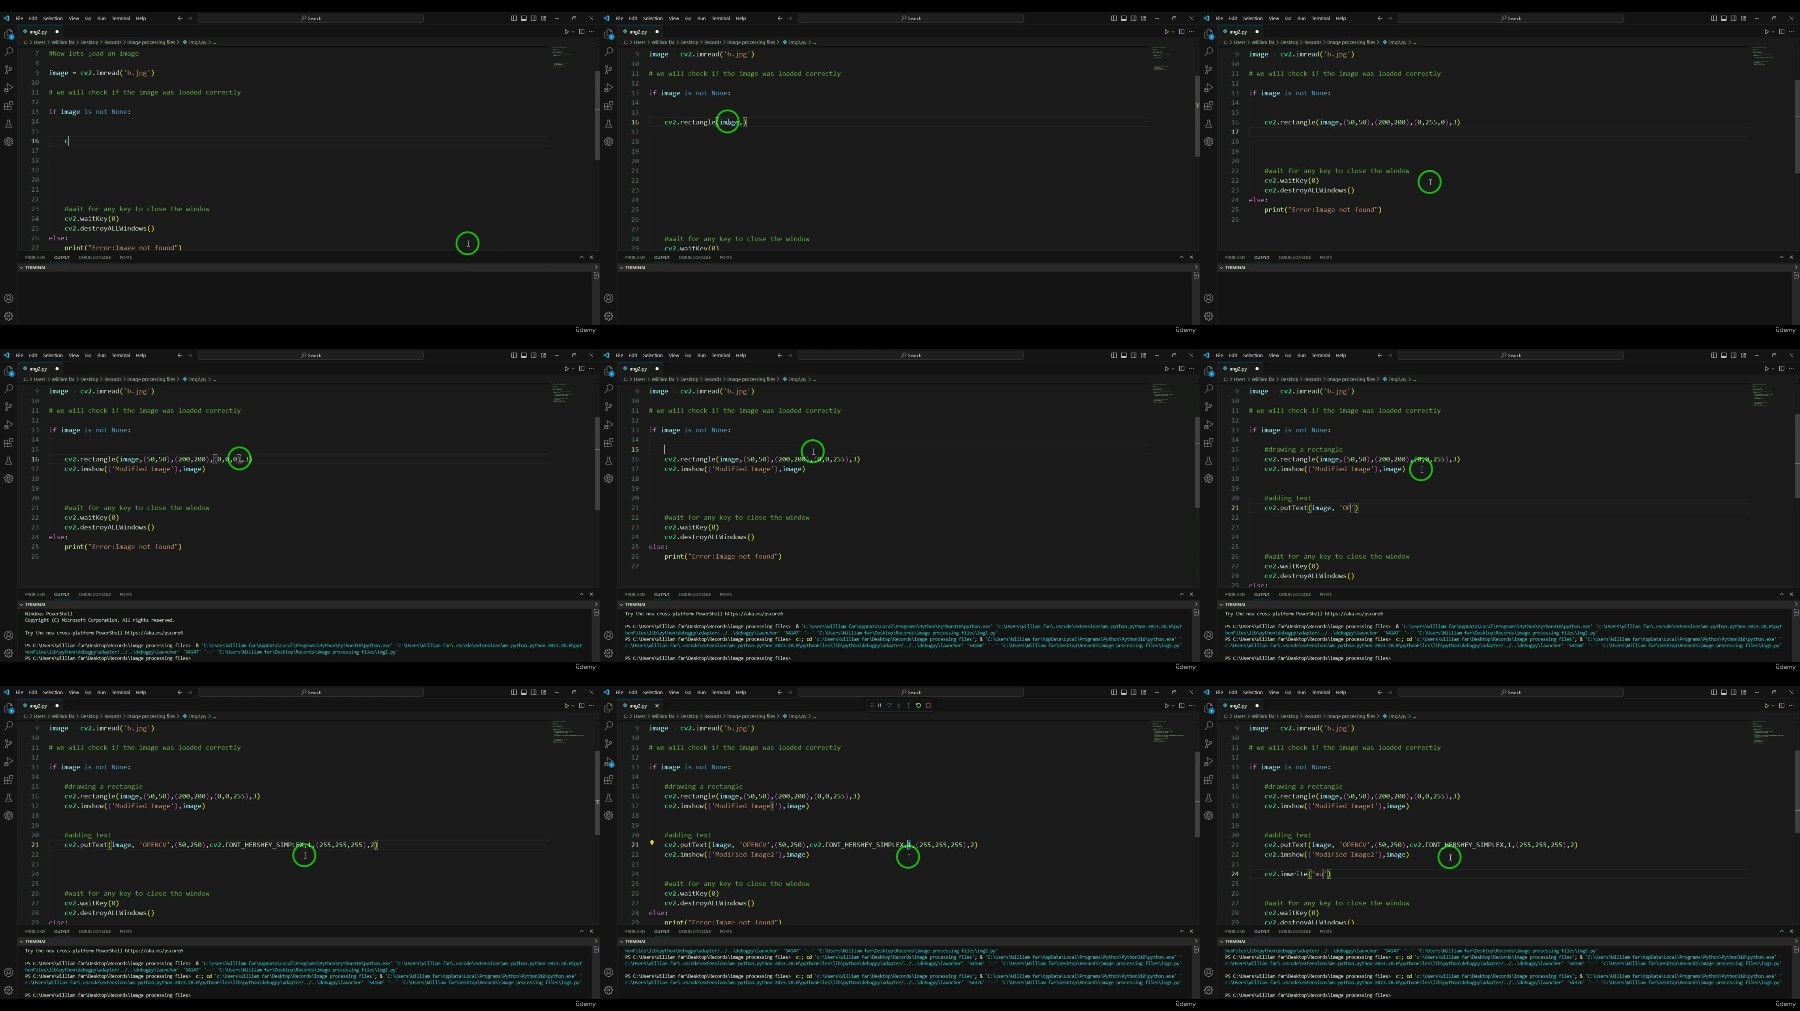Screen dimensions: 1800x1011
Task: Open More Actions ellipsis in the '#Now lets load' frame
Action: click(591, 31)
